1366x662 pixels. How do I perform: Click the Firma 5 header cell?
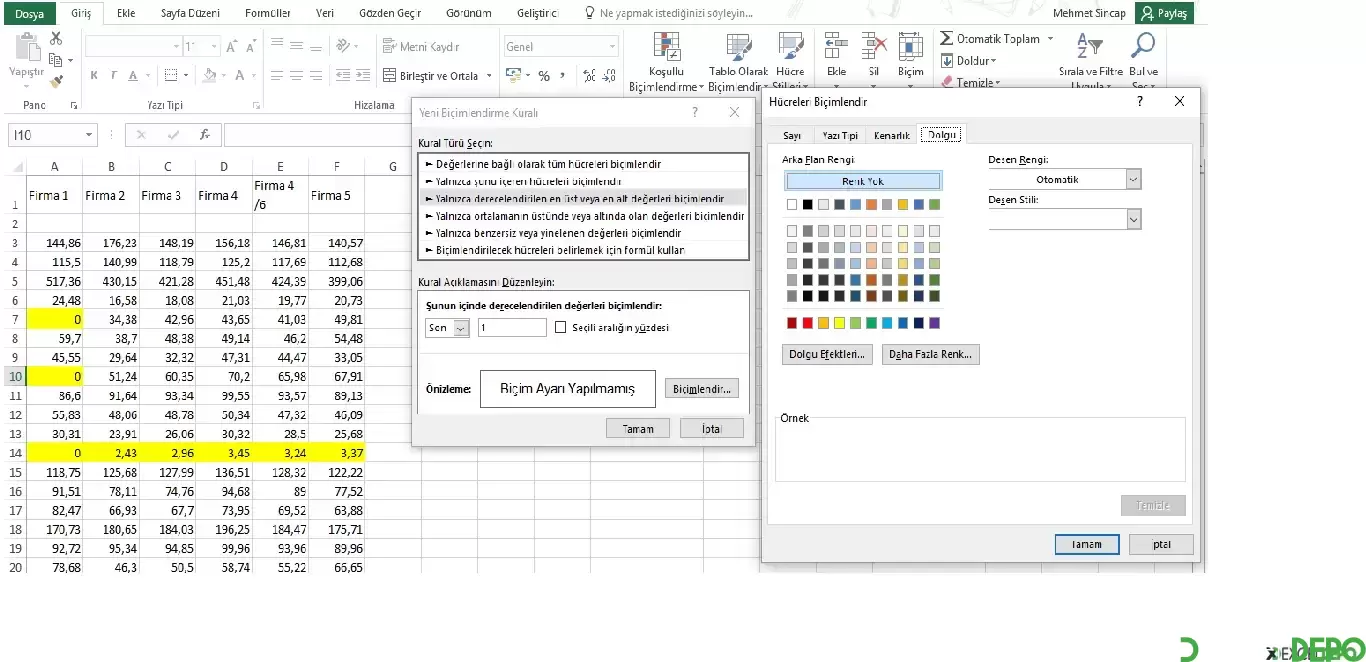click(x=336, y=196)
